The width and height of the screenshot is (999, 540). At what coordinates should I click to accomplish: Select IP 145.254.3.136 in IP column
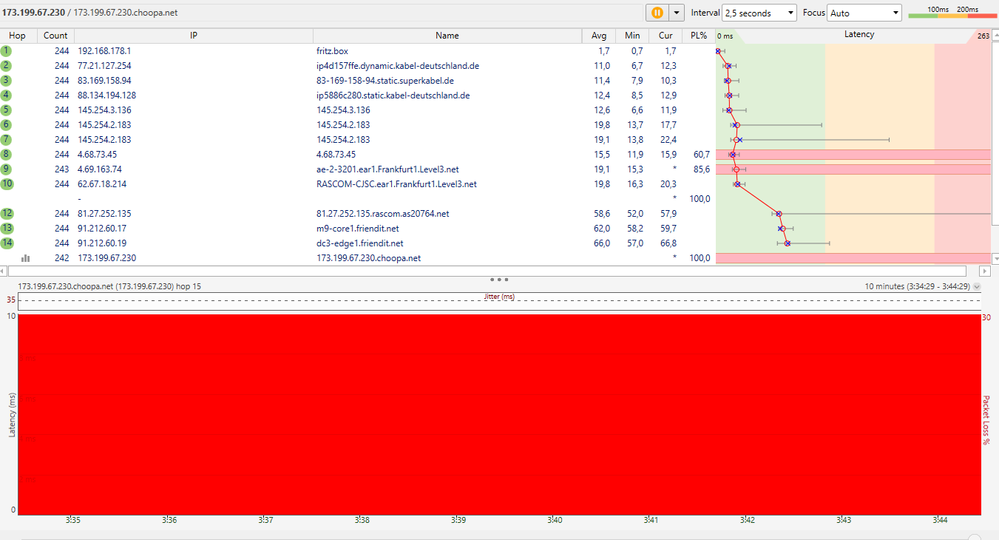[104, 110]
